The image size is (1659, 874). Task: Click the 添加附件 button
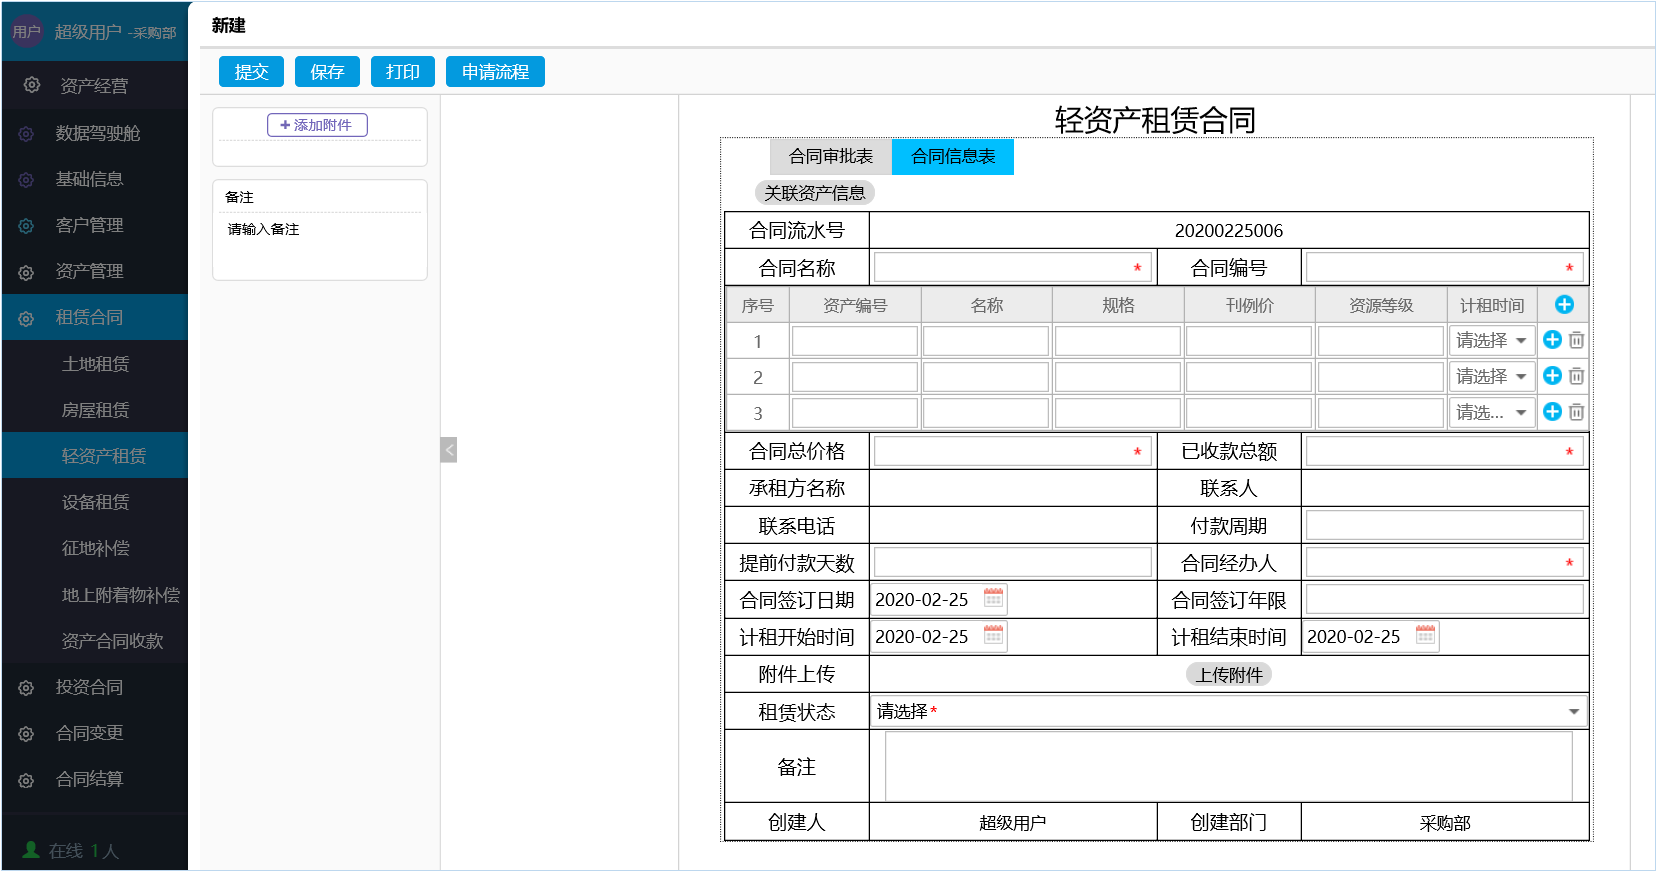[x=317, y=125]
